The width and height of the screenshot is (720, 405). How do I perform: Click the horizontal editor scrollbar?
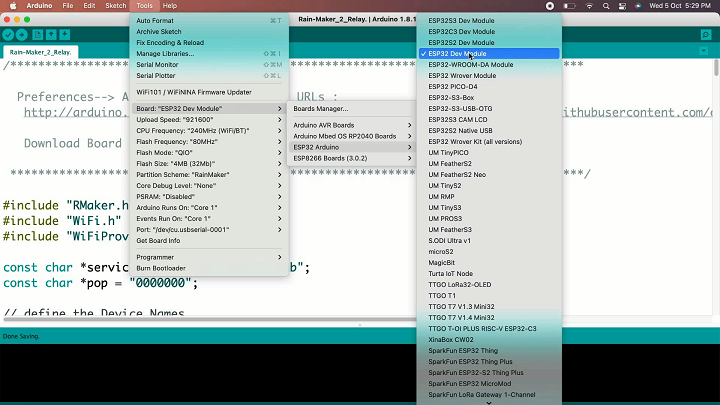point(209,319)
